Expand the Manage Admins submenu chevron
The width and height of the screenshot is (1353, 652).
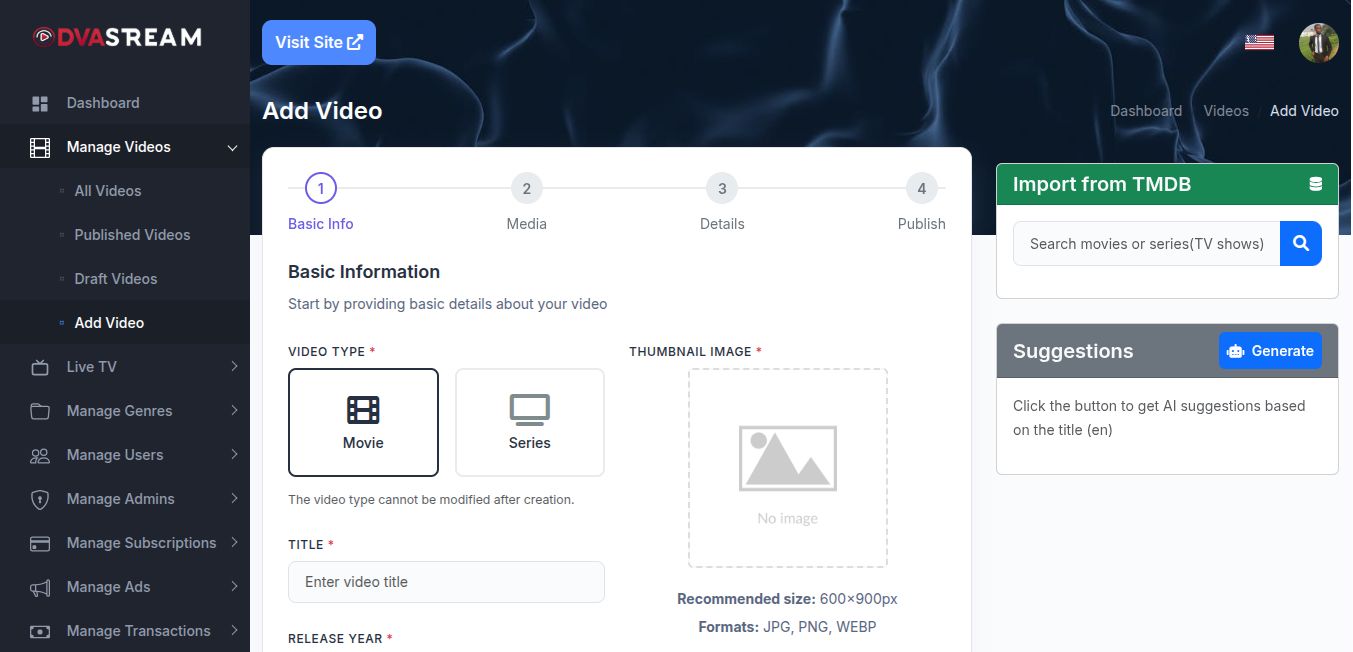coord(234,499)
